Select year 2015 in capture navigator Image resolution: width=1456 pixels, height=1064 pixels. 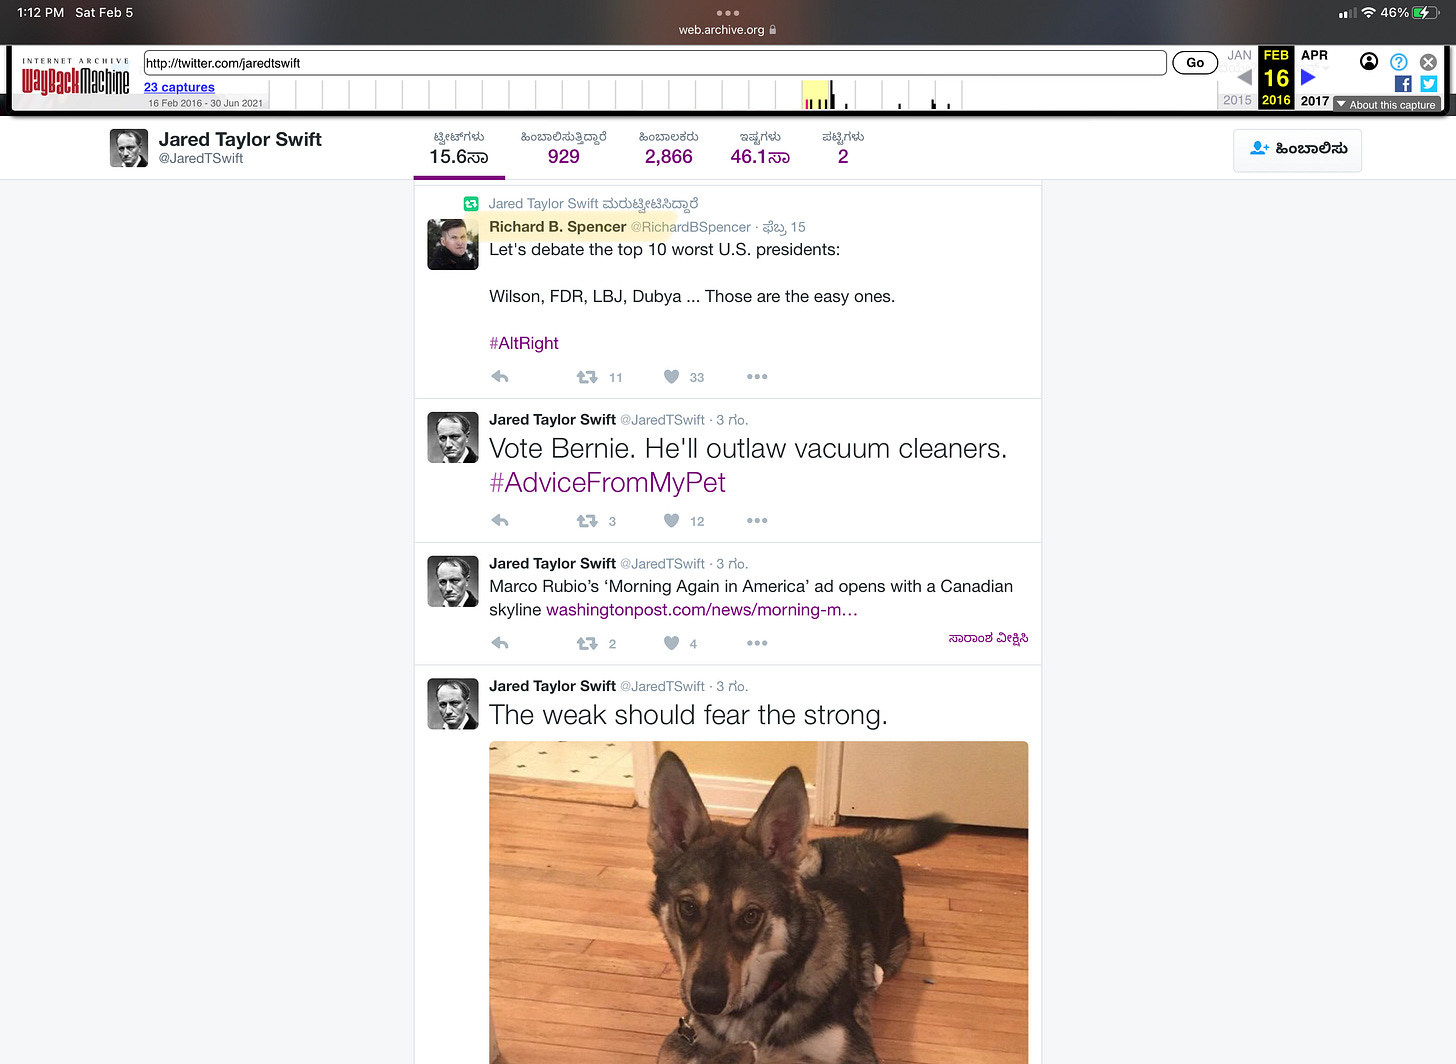pyautogui.click(x=1237, y=100)
